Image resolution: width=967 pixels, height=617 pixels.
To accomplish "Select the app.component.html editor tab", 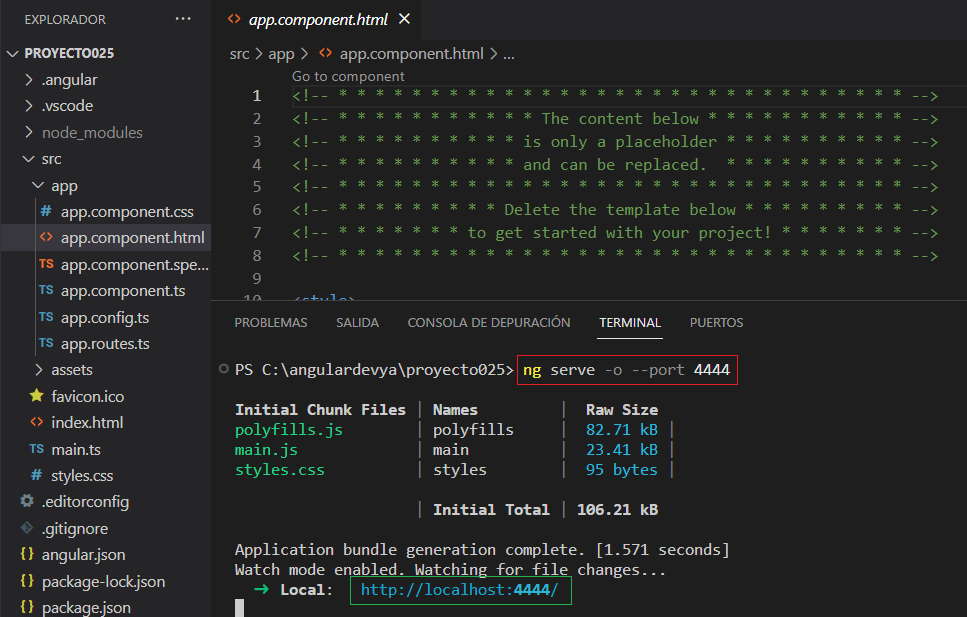I will click(318, 20).
